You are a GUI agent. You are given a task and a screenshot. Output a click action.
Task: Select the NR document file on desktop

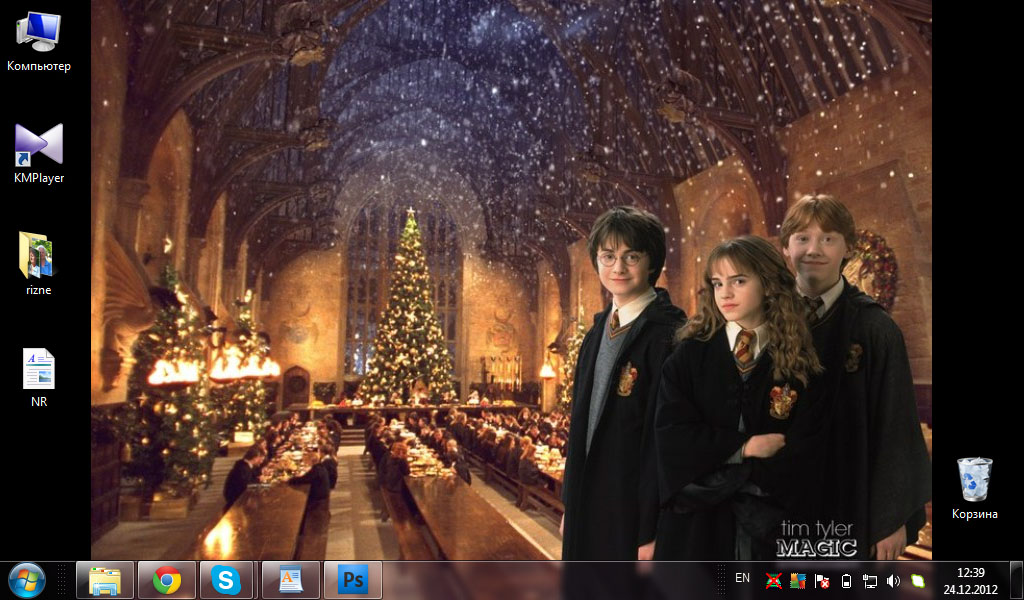click(39, 377)
